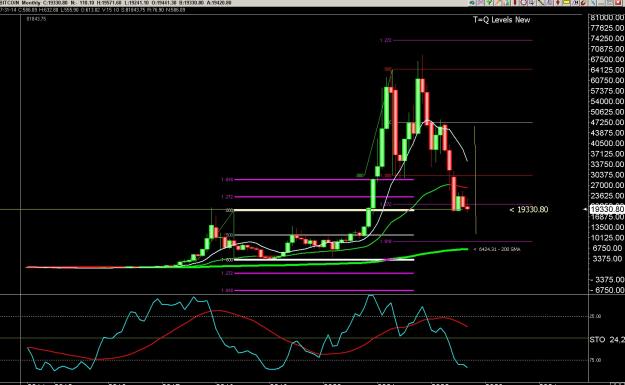The height and width of the screenshot is (385, 625).
Task: Click the '< 19330.80' current price annotation
Action: pos(529,209)
